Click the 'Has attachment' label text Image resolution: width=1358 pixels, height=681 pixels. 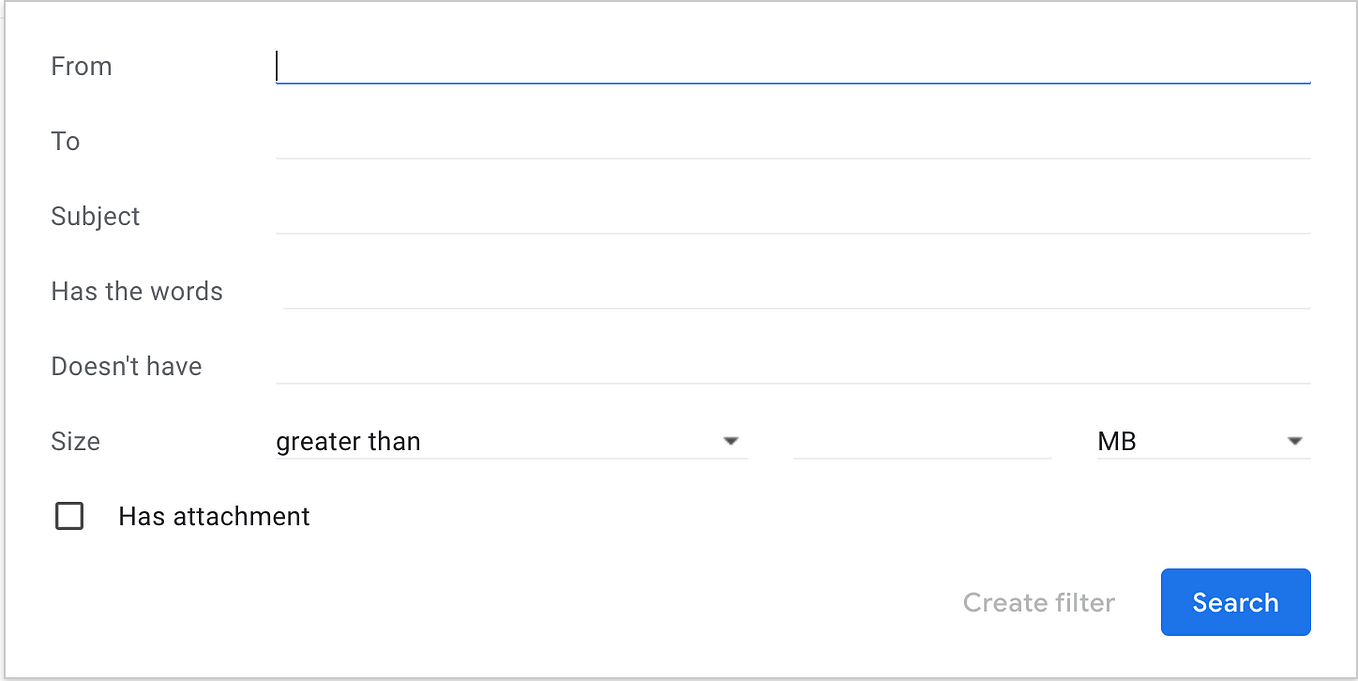(214, 516)
